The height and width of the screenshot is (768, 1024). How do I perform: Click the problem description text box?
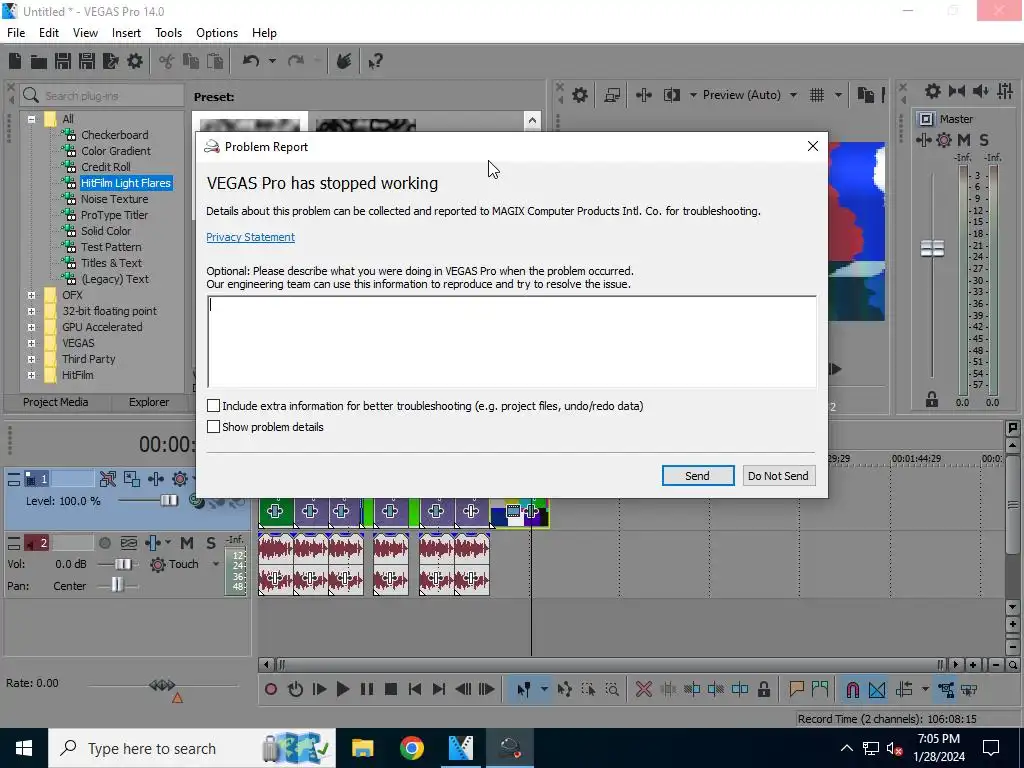(512, 342)
